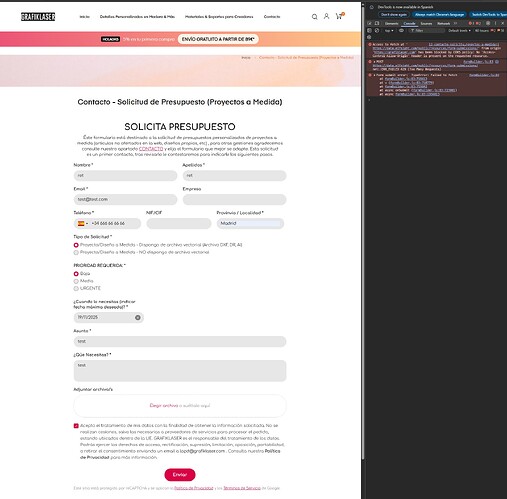Open the site search magnifier icon
The height and width of the screenshot is (499, 507).
(314, 16)
